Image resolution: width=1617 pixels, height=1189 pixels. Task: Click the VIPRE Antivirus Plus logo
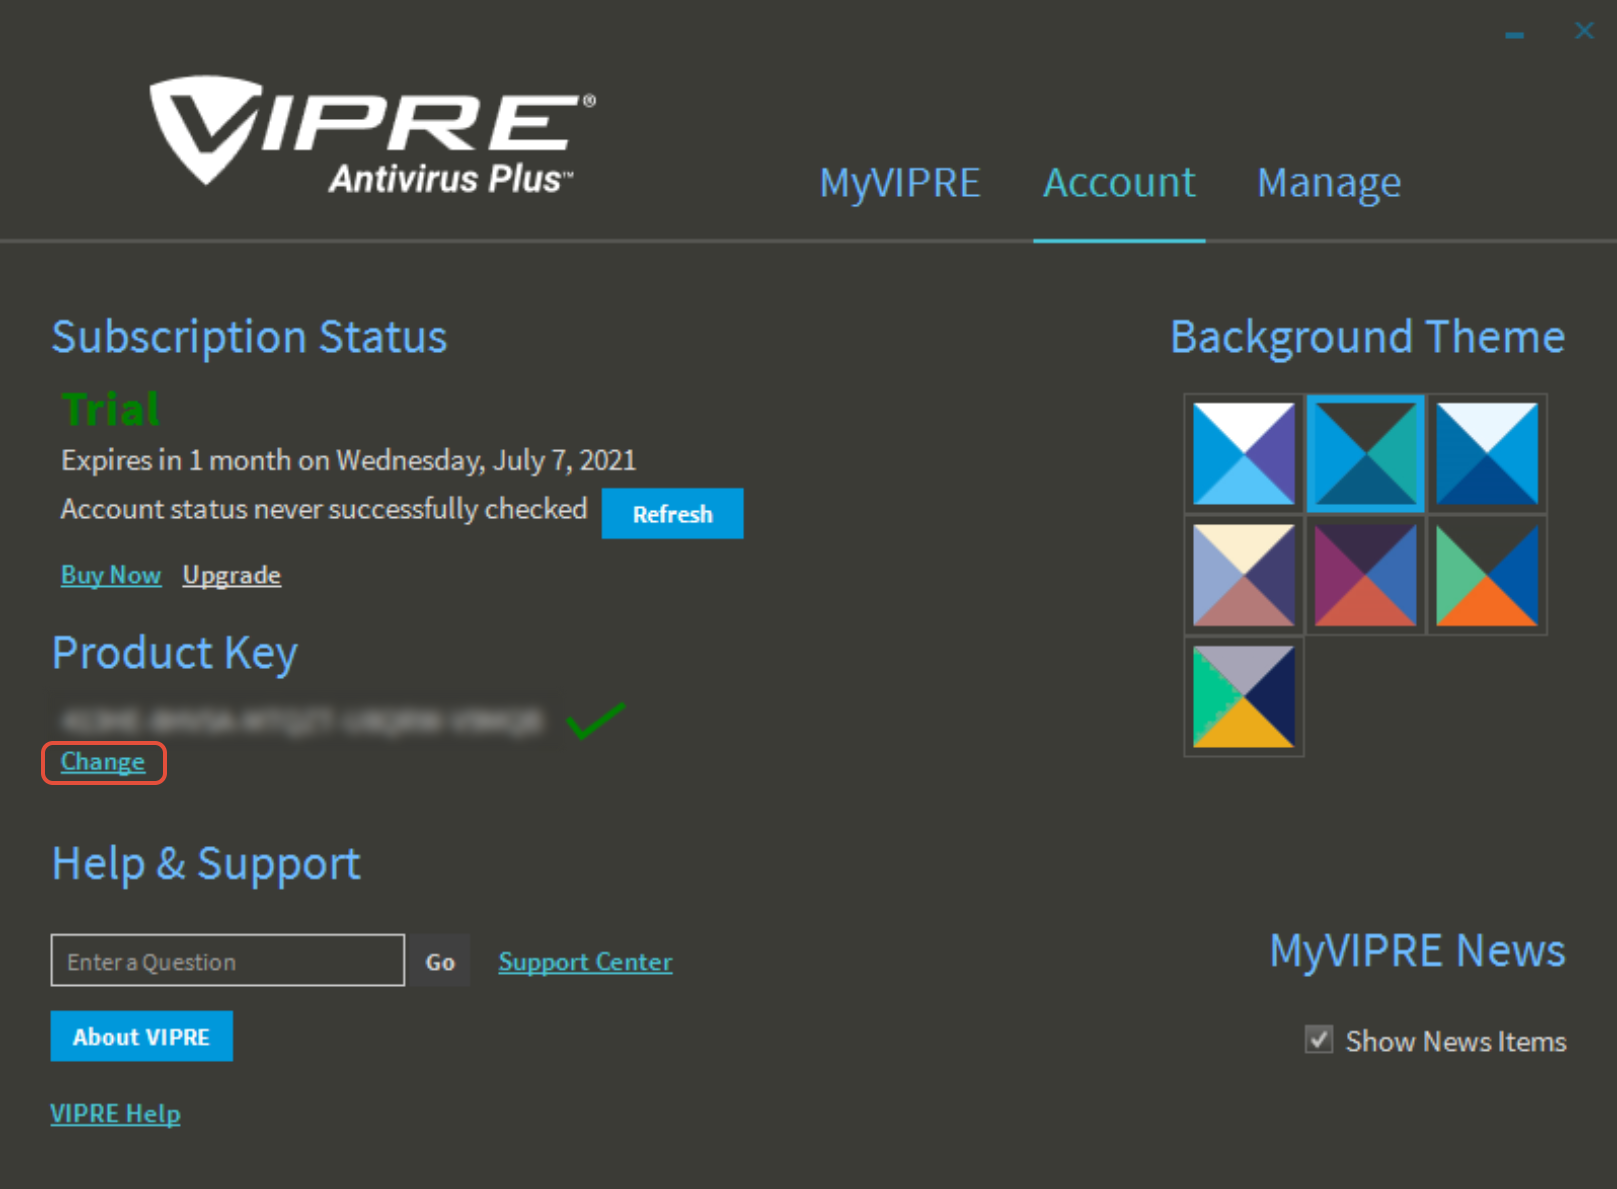(372, 135)
